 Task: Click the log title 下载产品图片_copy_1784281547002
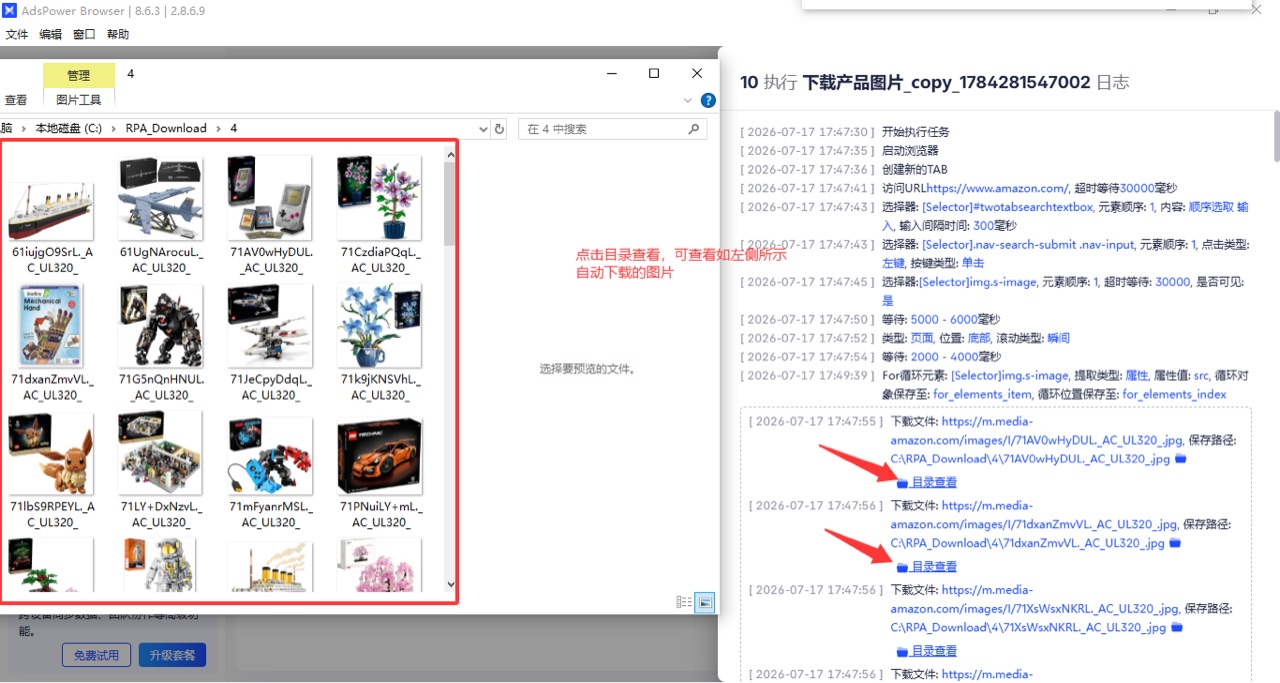pos(947,82)
